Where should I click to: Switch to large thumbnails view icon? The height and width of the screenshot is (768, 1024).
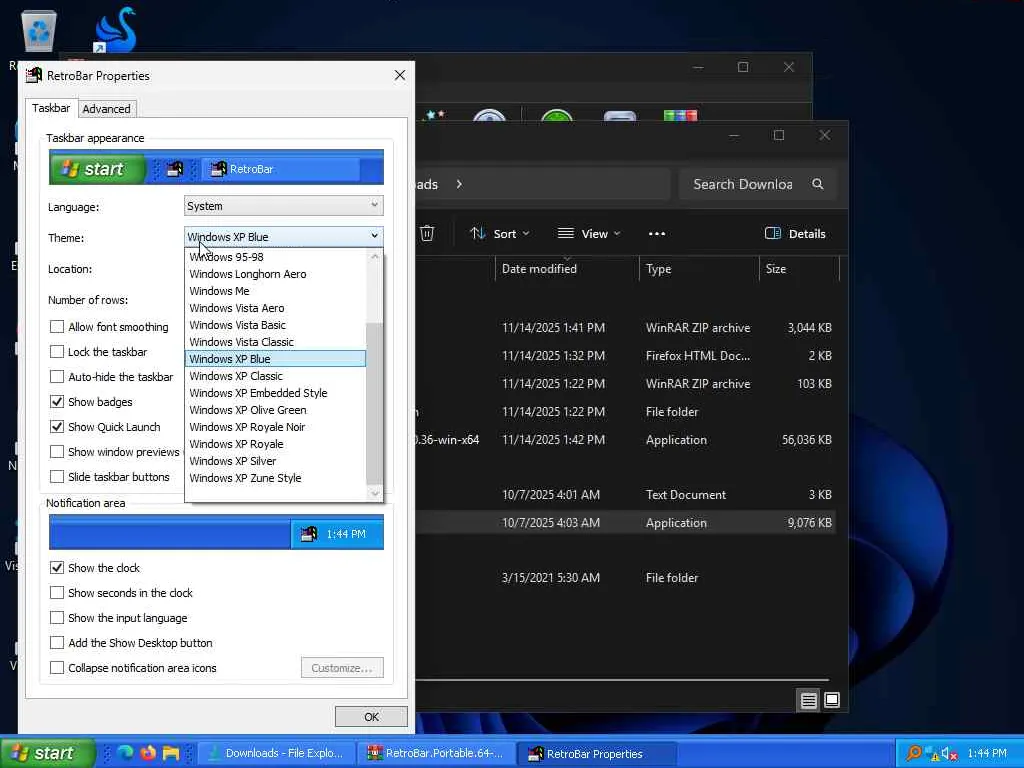pos(832,700)
